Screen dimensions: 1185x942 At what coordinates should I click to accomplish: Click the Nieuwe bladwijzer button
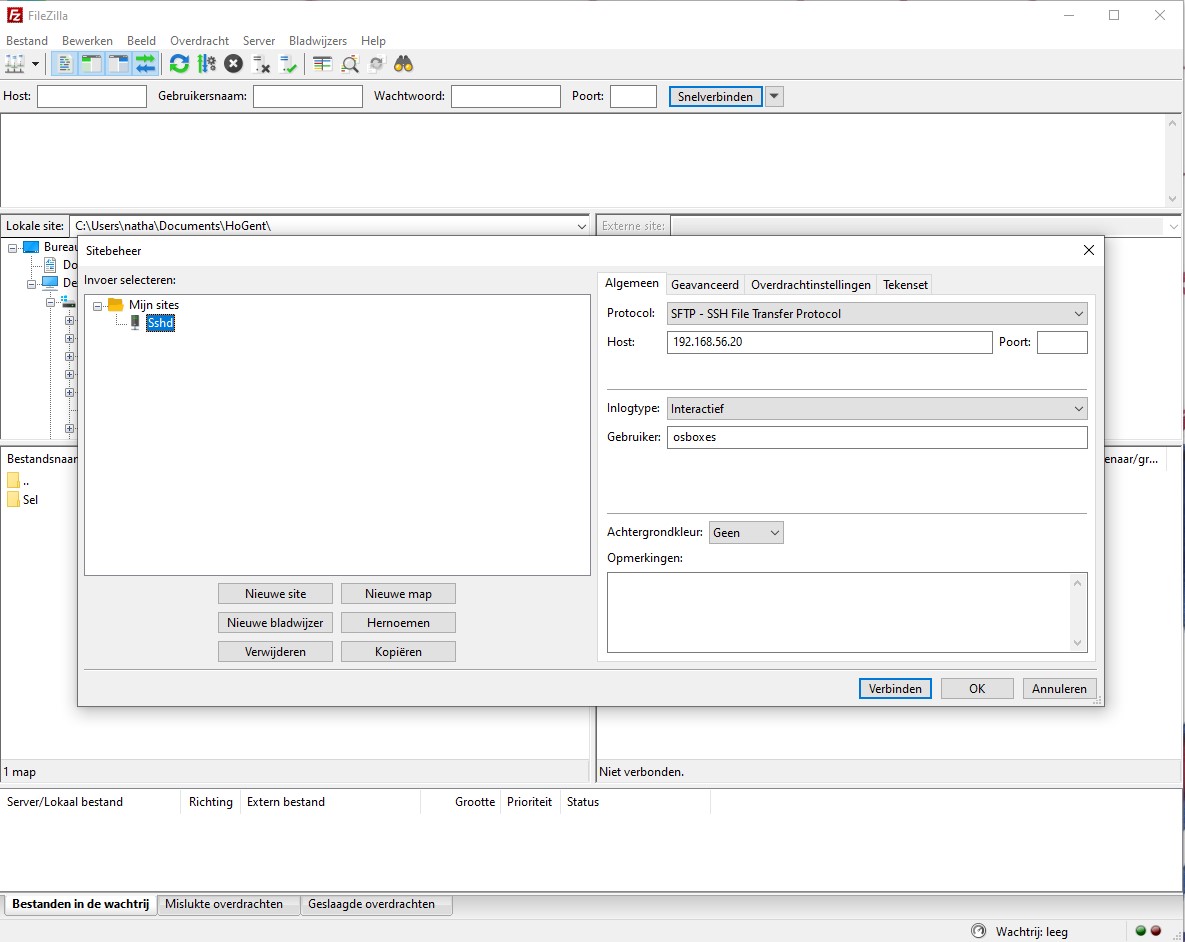pos(275,623)
